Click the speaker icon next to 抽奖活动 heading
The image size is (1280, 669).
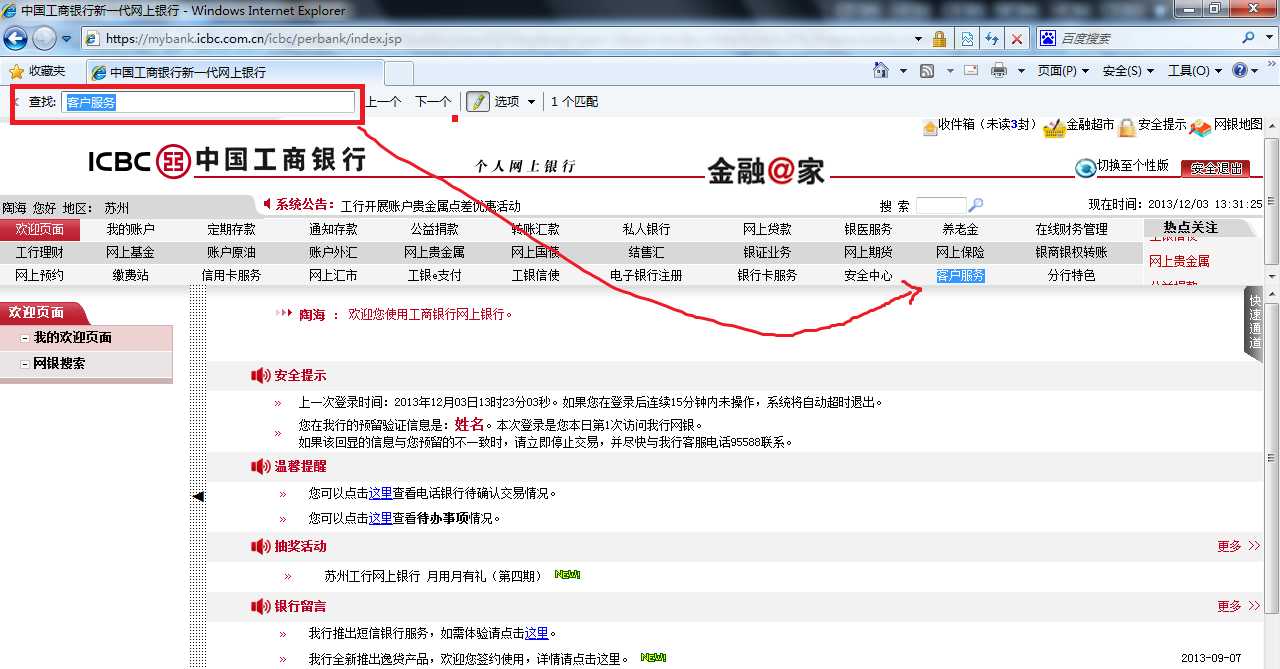[260, 547]
